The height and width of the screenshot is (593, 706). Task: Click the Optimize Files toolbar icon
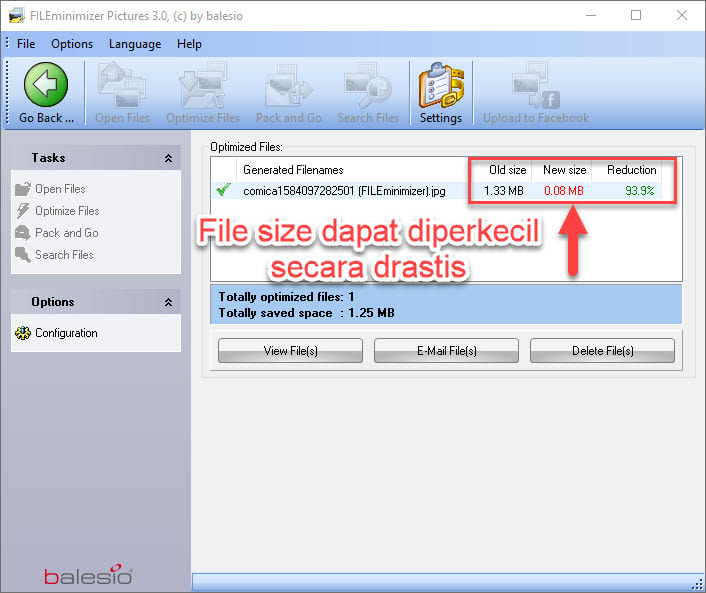[x=203, y=86]
